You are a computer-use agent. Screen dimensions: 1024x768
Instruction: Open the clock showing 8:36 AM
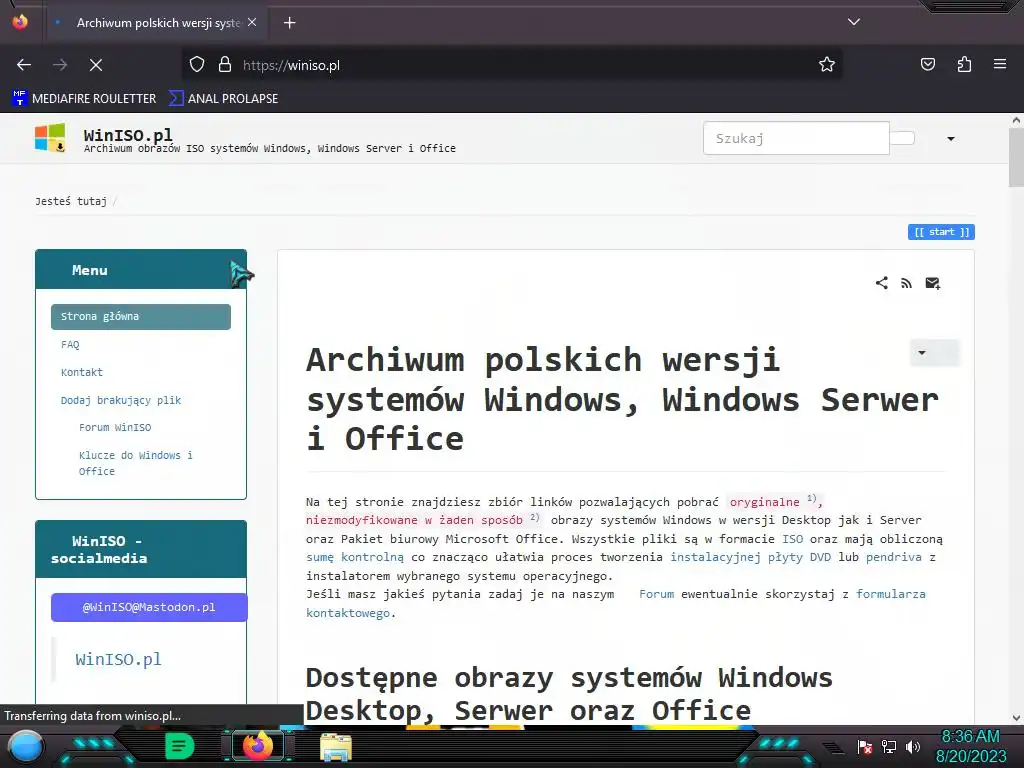(x=971, y=746)
